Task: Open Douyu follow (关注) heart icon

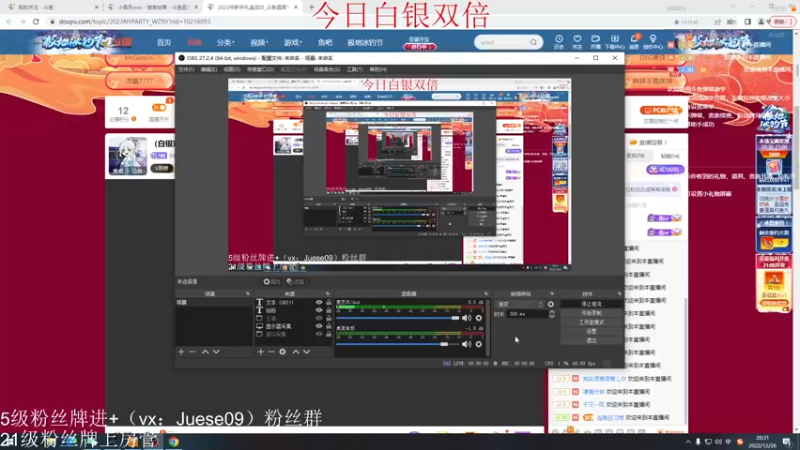Action: point(577,42)
